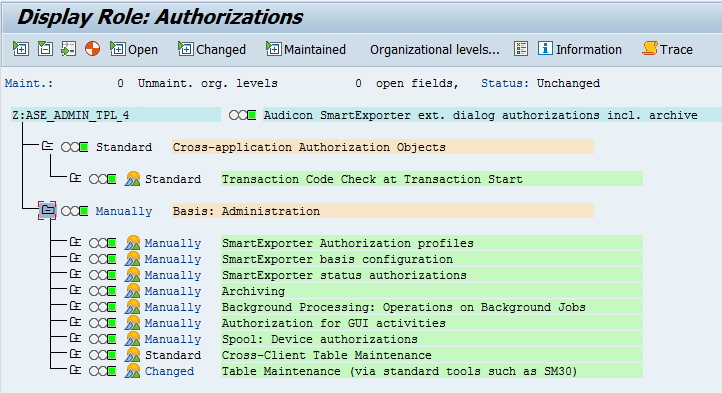Click object icon of SmartExporter basis configuration
Screen dimensions: 722x393
pos(132,258)
